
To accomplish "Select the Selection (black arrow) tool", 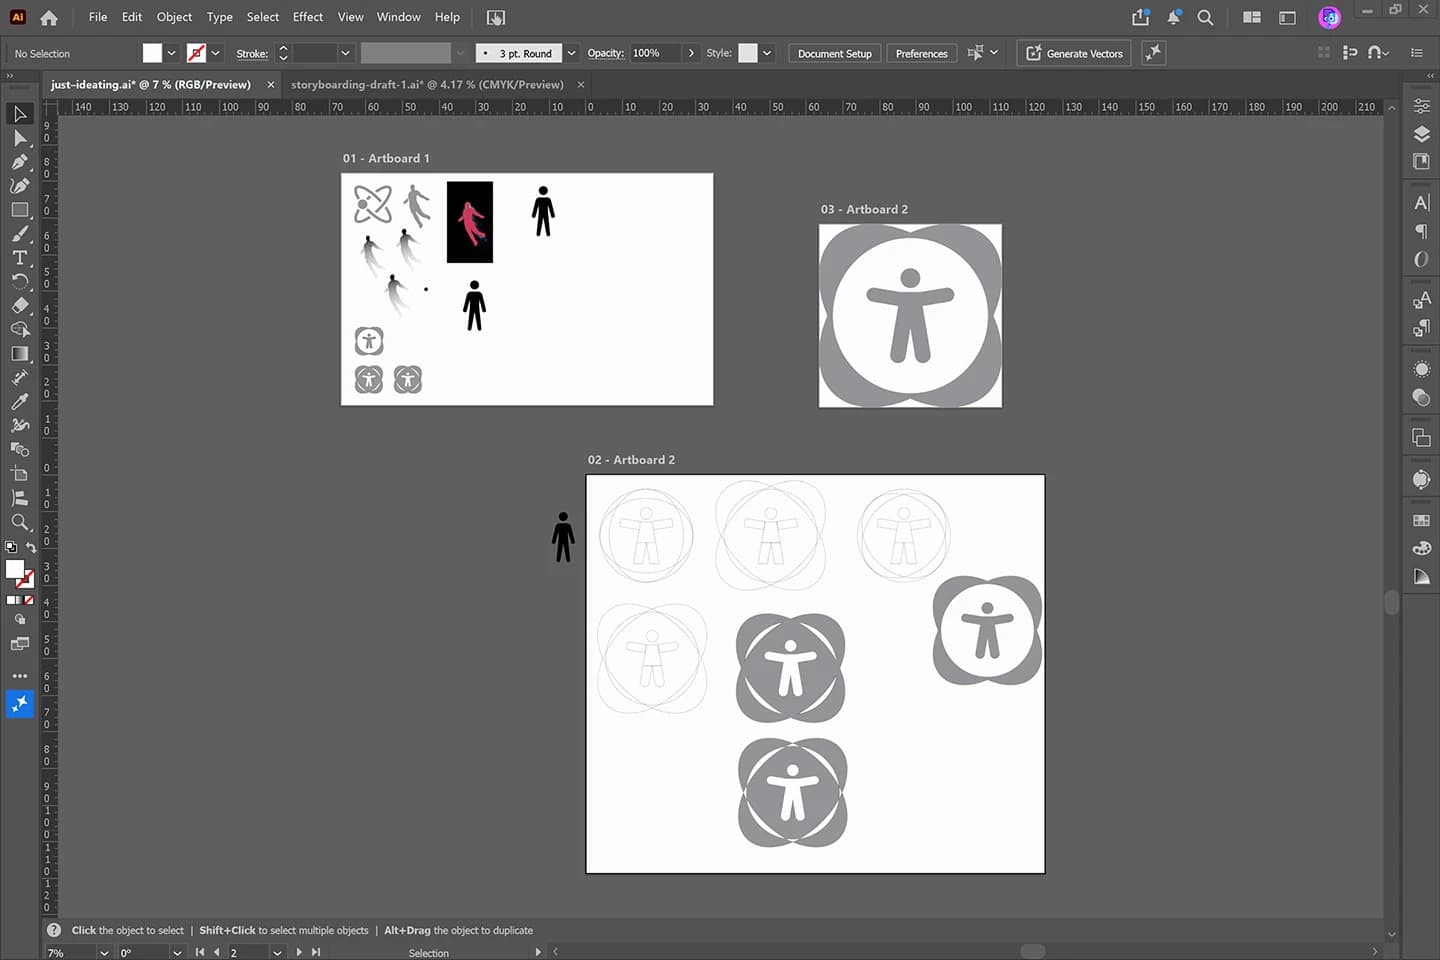I will [20, 114].
